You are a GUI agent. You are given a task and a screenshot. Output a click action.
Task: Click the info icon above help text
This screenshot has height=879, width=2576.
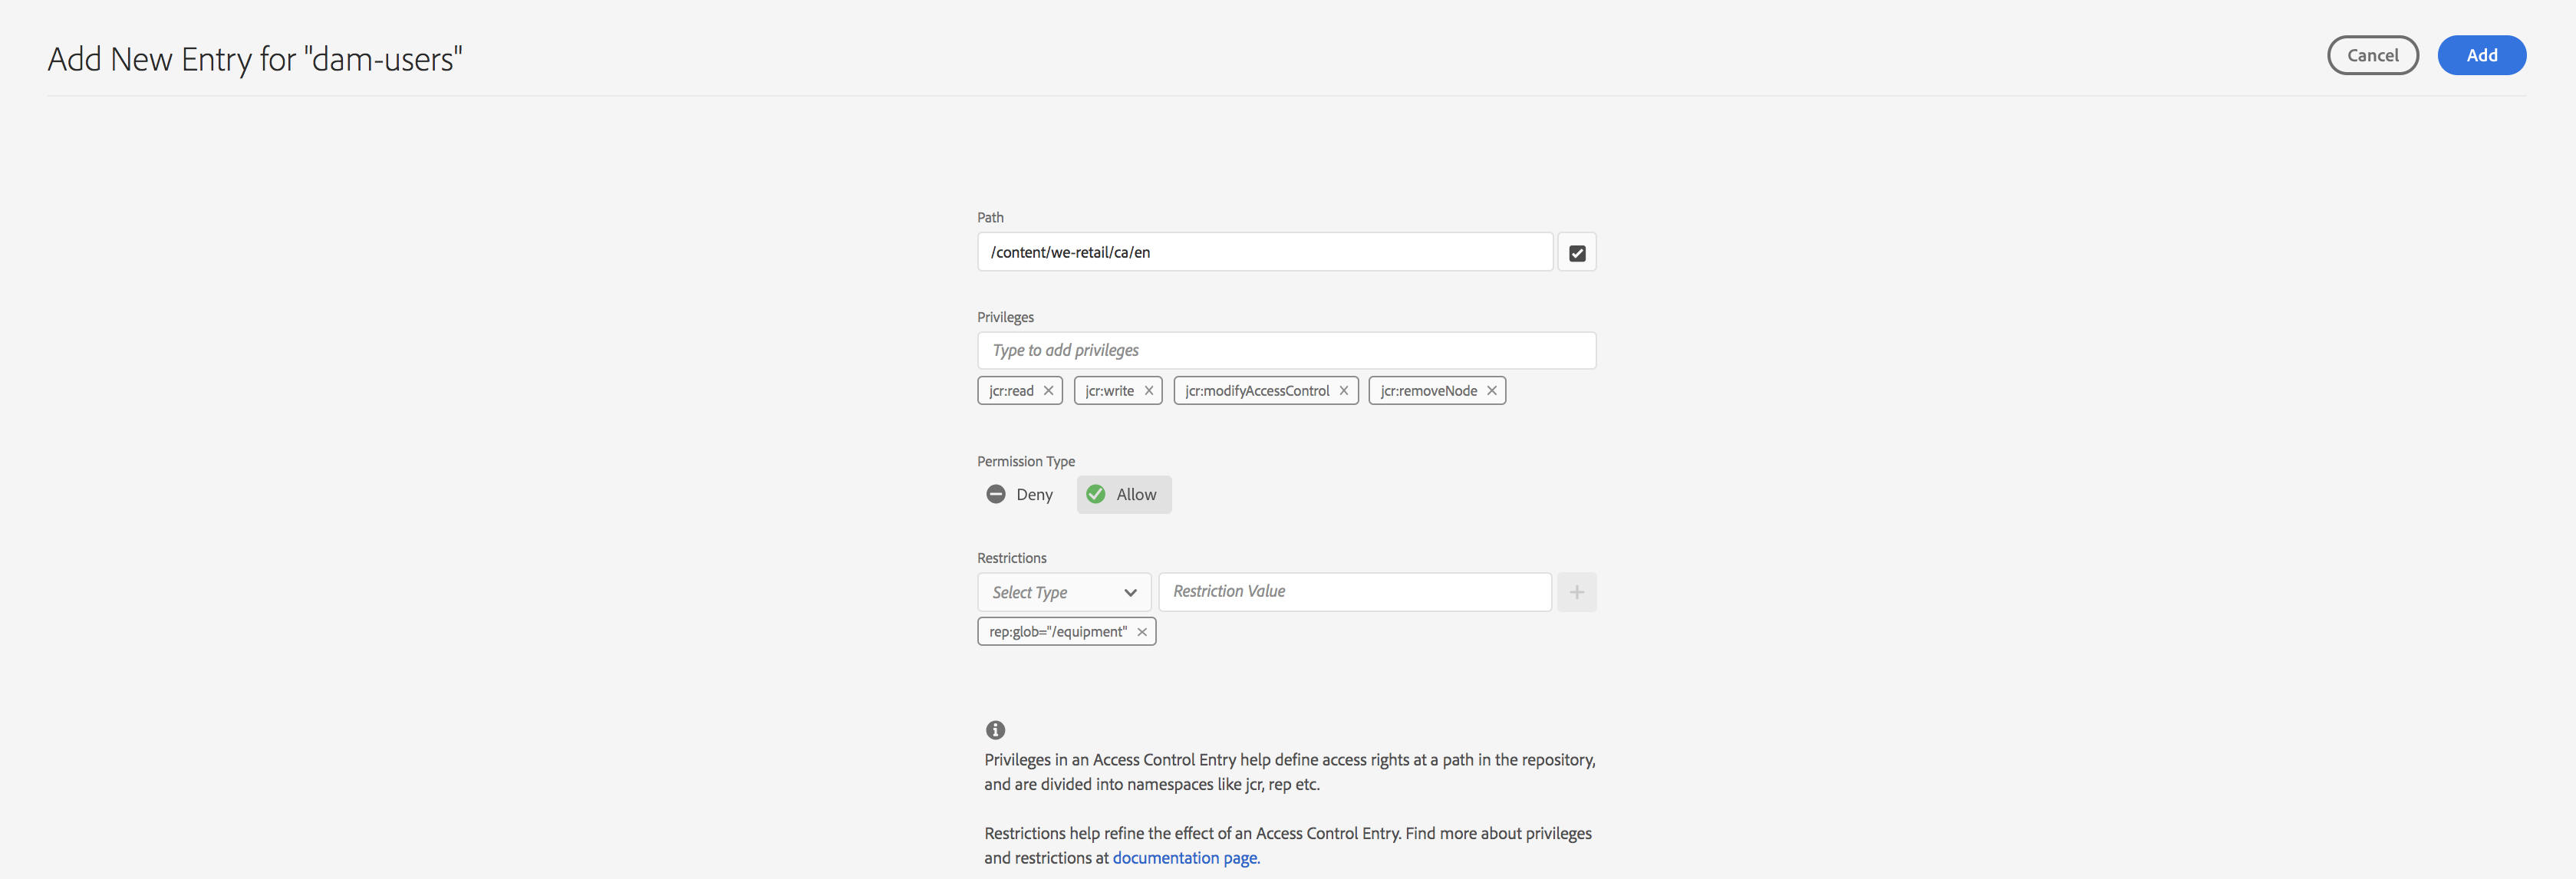pyautogui.click(x=995, y=730)
